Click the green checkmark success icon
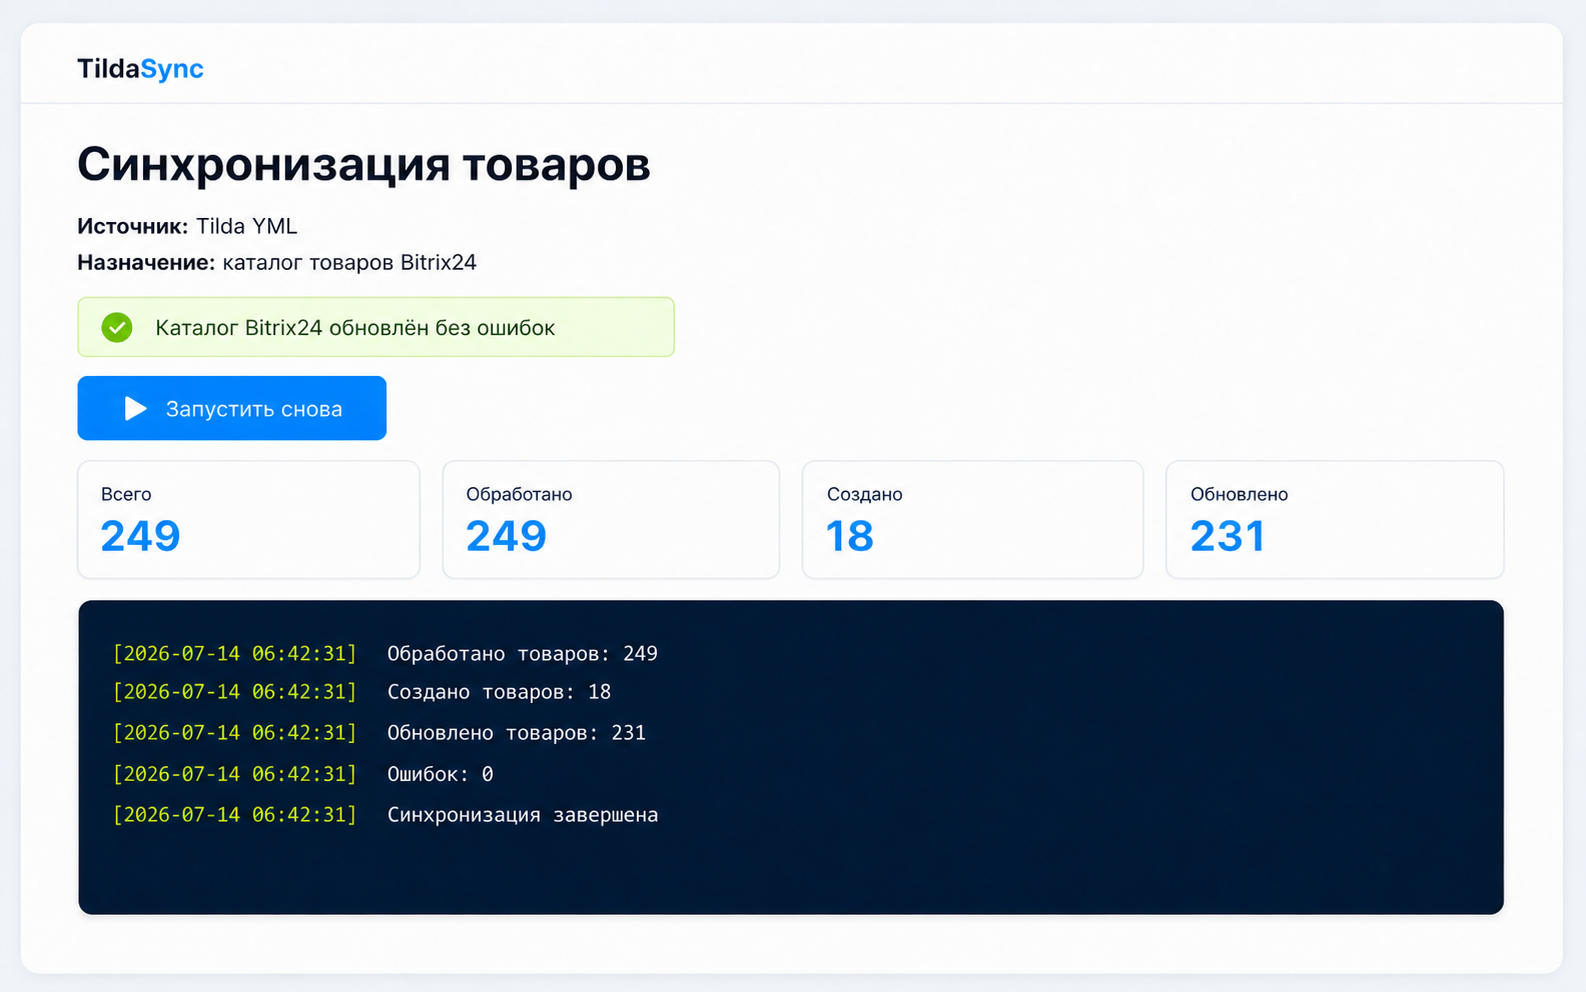 [117, 327]
